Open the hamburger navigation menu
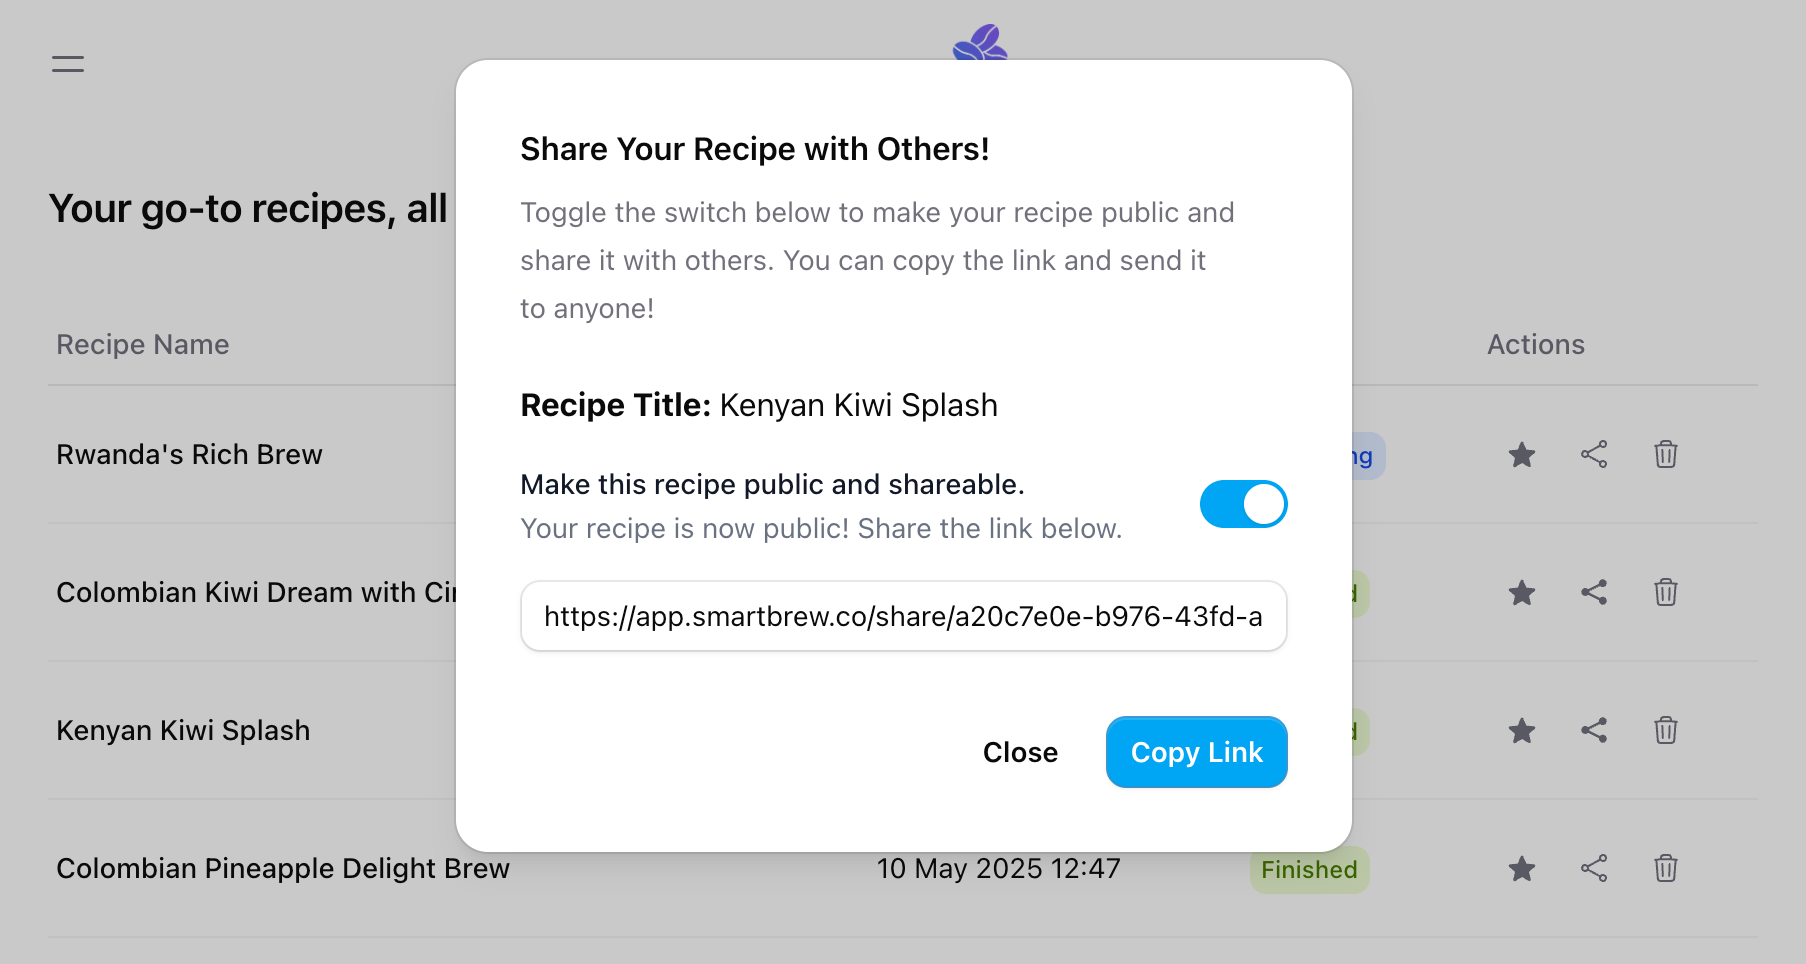Viewport: 1806px width, 964px height. [x=67, y=63]
